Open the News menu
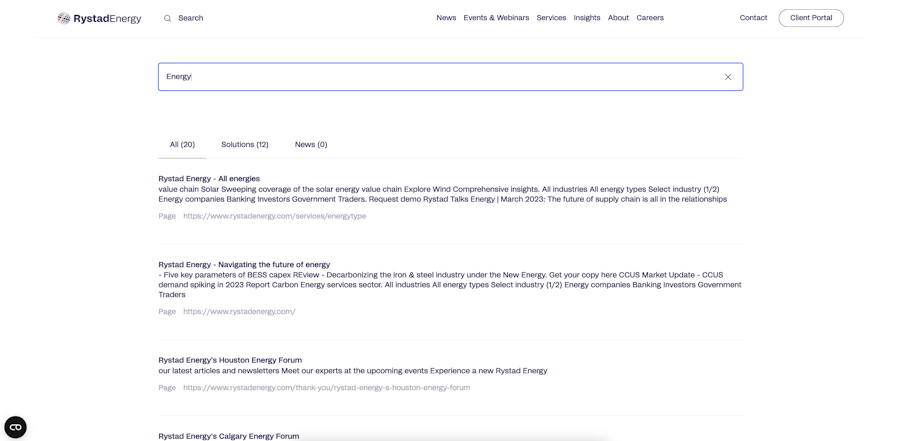 (446, 18)
